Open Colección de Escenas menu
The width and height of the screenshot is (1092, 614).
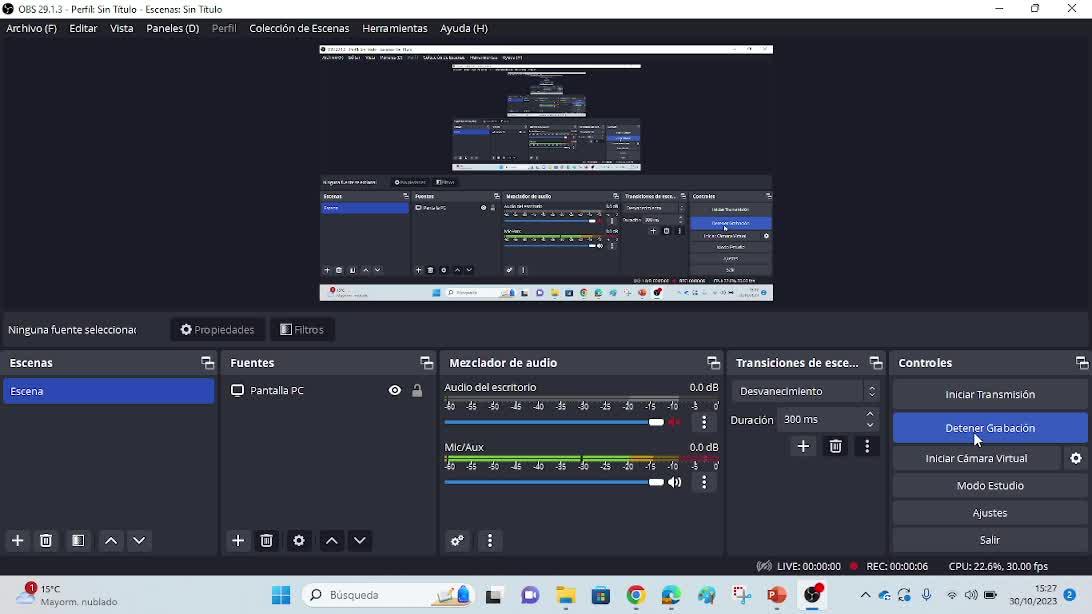(x=299, y=28)
